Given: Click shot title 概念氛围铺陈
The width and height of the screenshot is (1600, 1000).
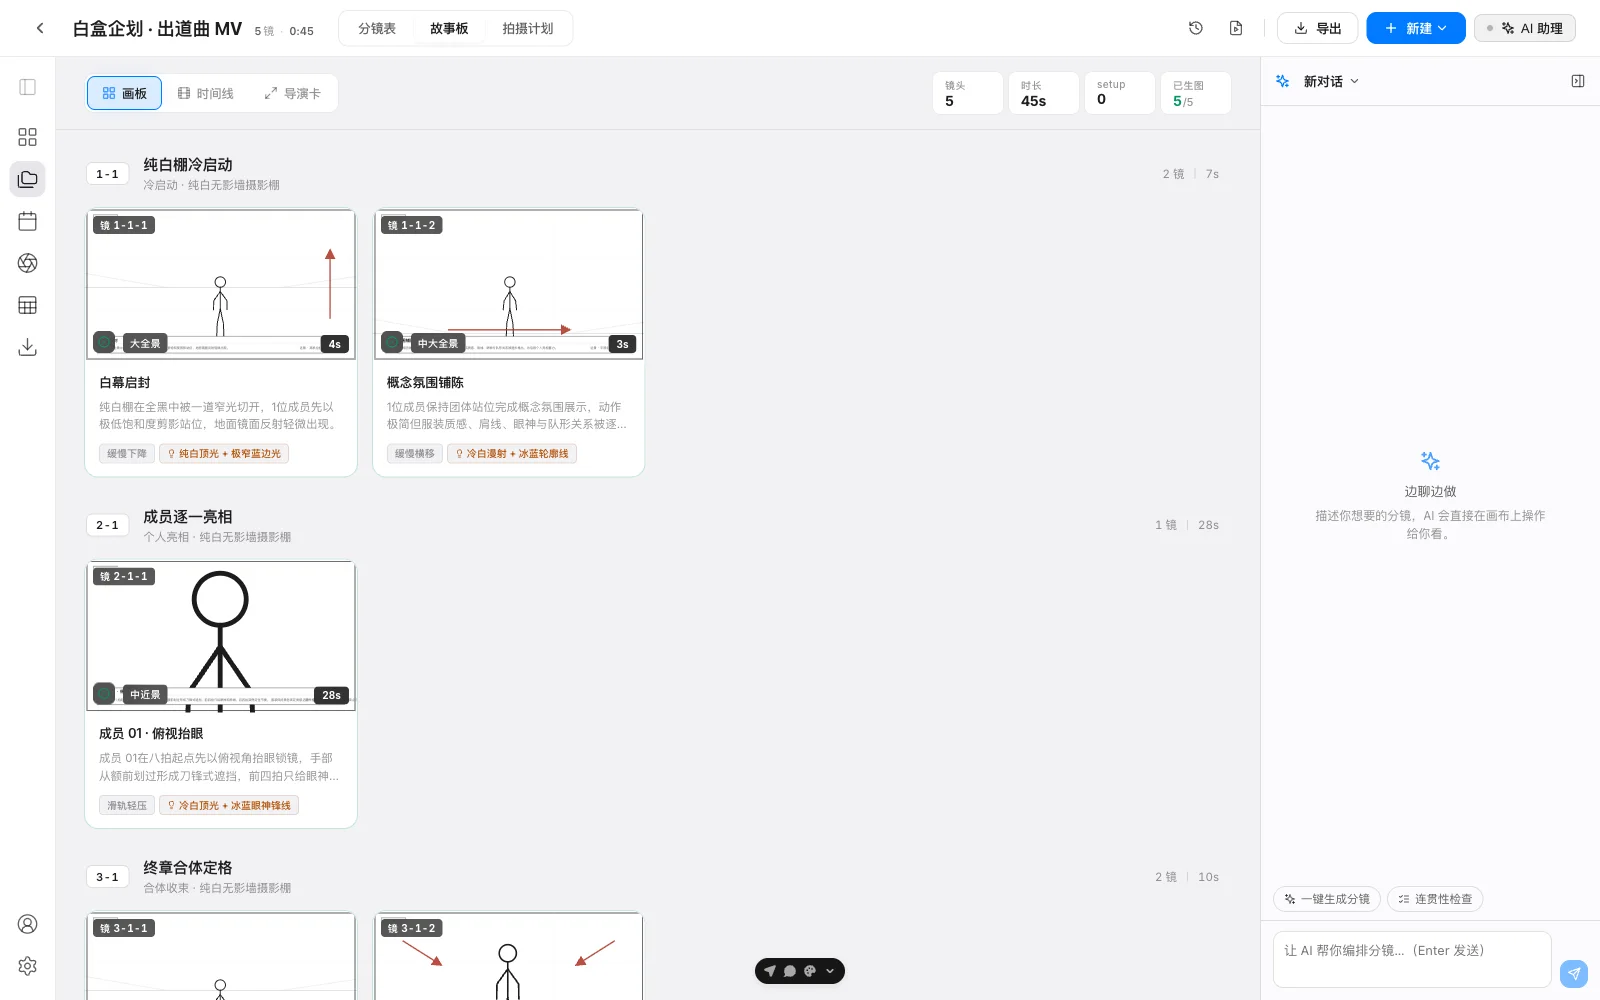Looking at the screenshot, I should (x=425, y=383).
